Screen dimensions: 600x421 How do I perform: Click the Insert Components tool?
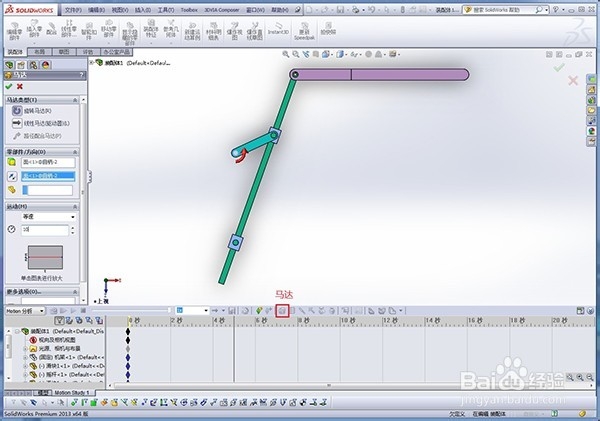pos(34,29)
